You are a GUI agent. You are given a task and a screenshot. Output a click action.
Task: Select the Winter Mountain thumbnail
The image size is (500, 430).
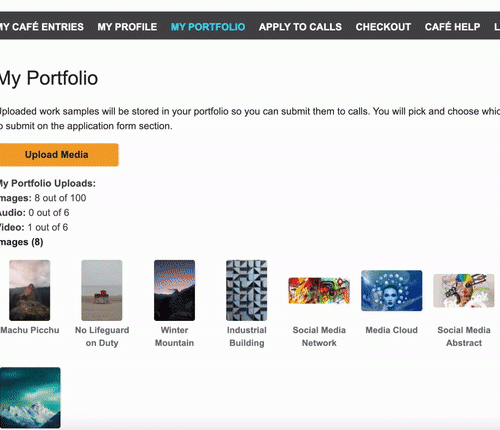pyautogui.click(x=174, y=290)
